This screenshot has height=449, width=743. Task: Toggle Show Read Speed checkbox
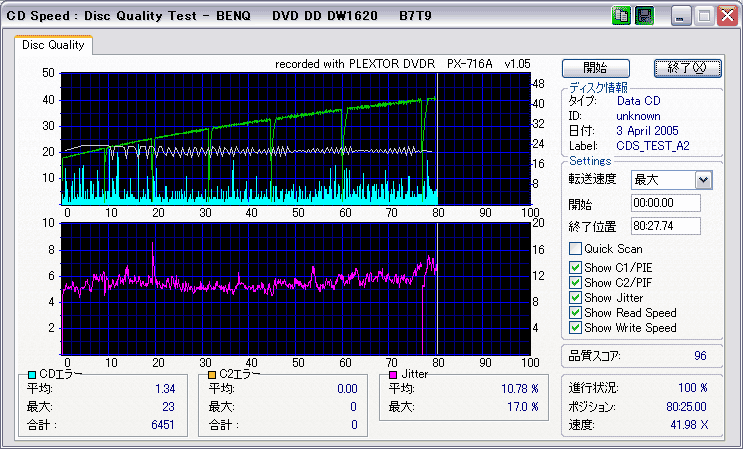click(575, 313)
